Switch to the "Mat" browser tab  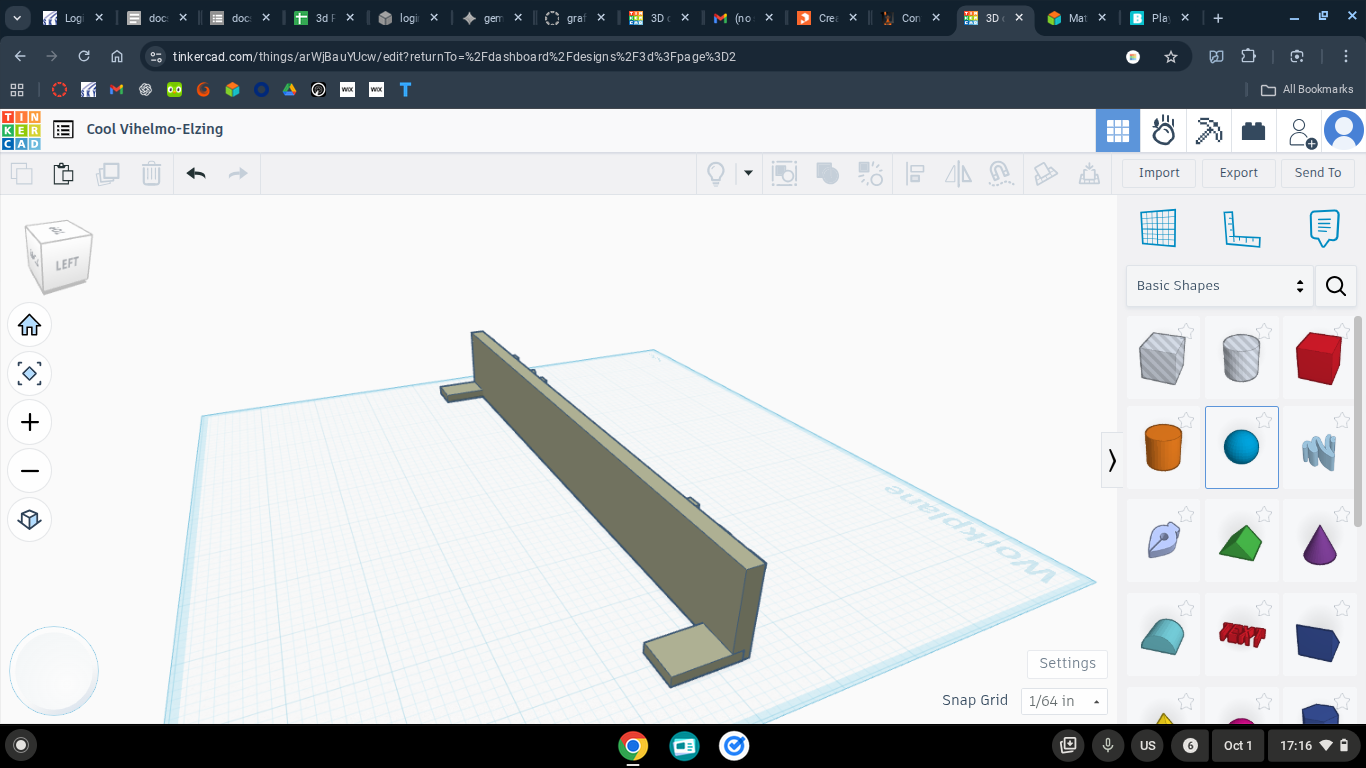(x=1077, y=18)
